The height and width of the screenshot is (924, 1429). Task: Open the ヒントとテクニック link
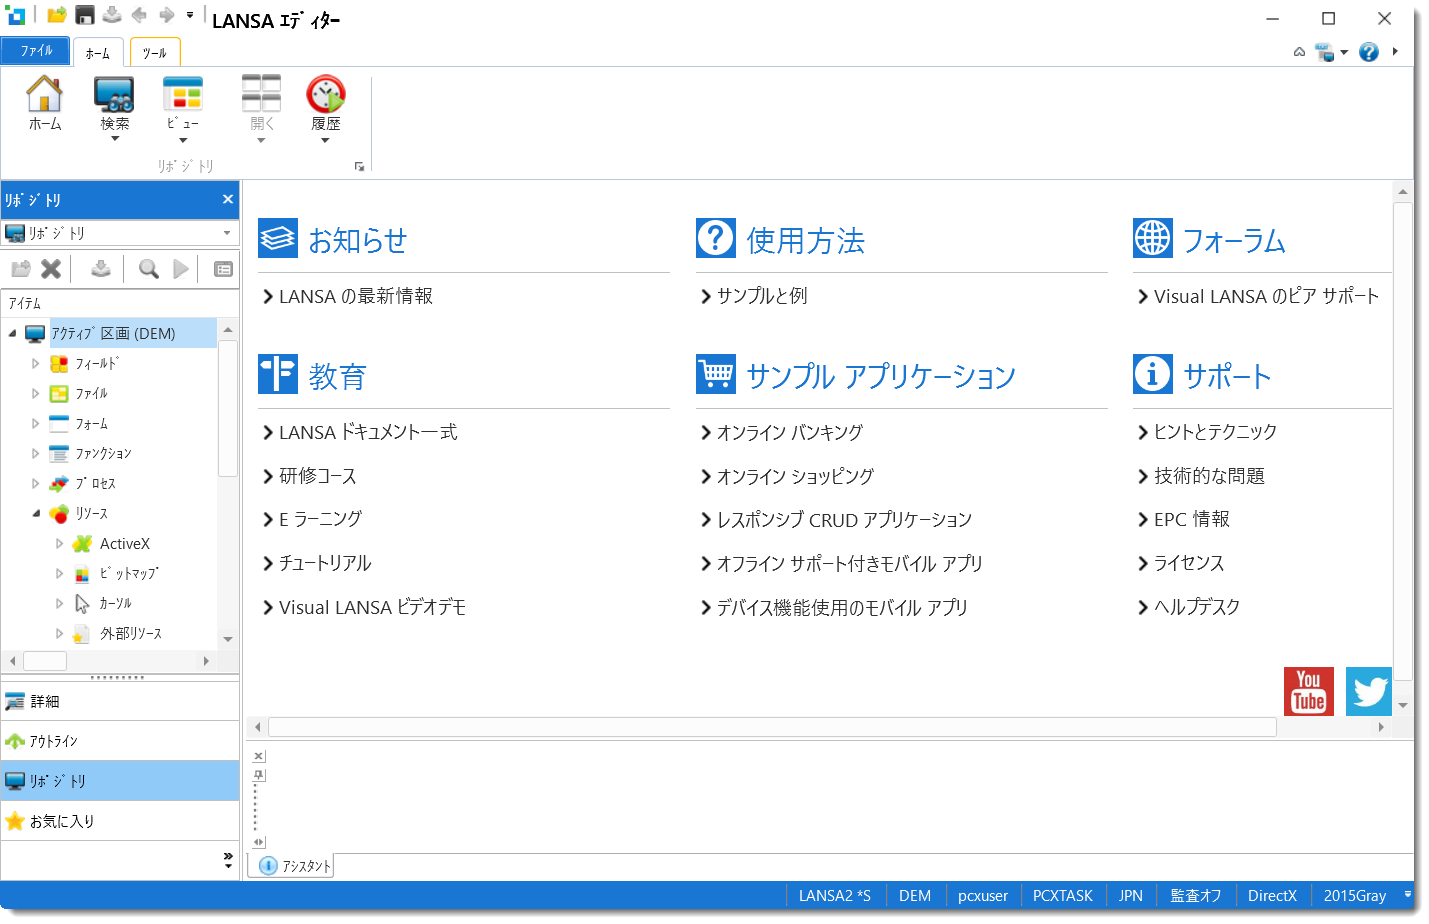(x=1215, y=432)
